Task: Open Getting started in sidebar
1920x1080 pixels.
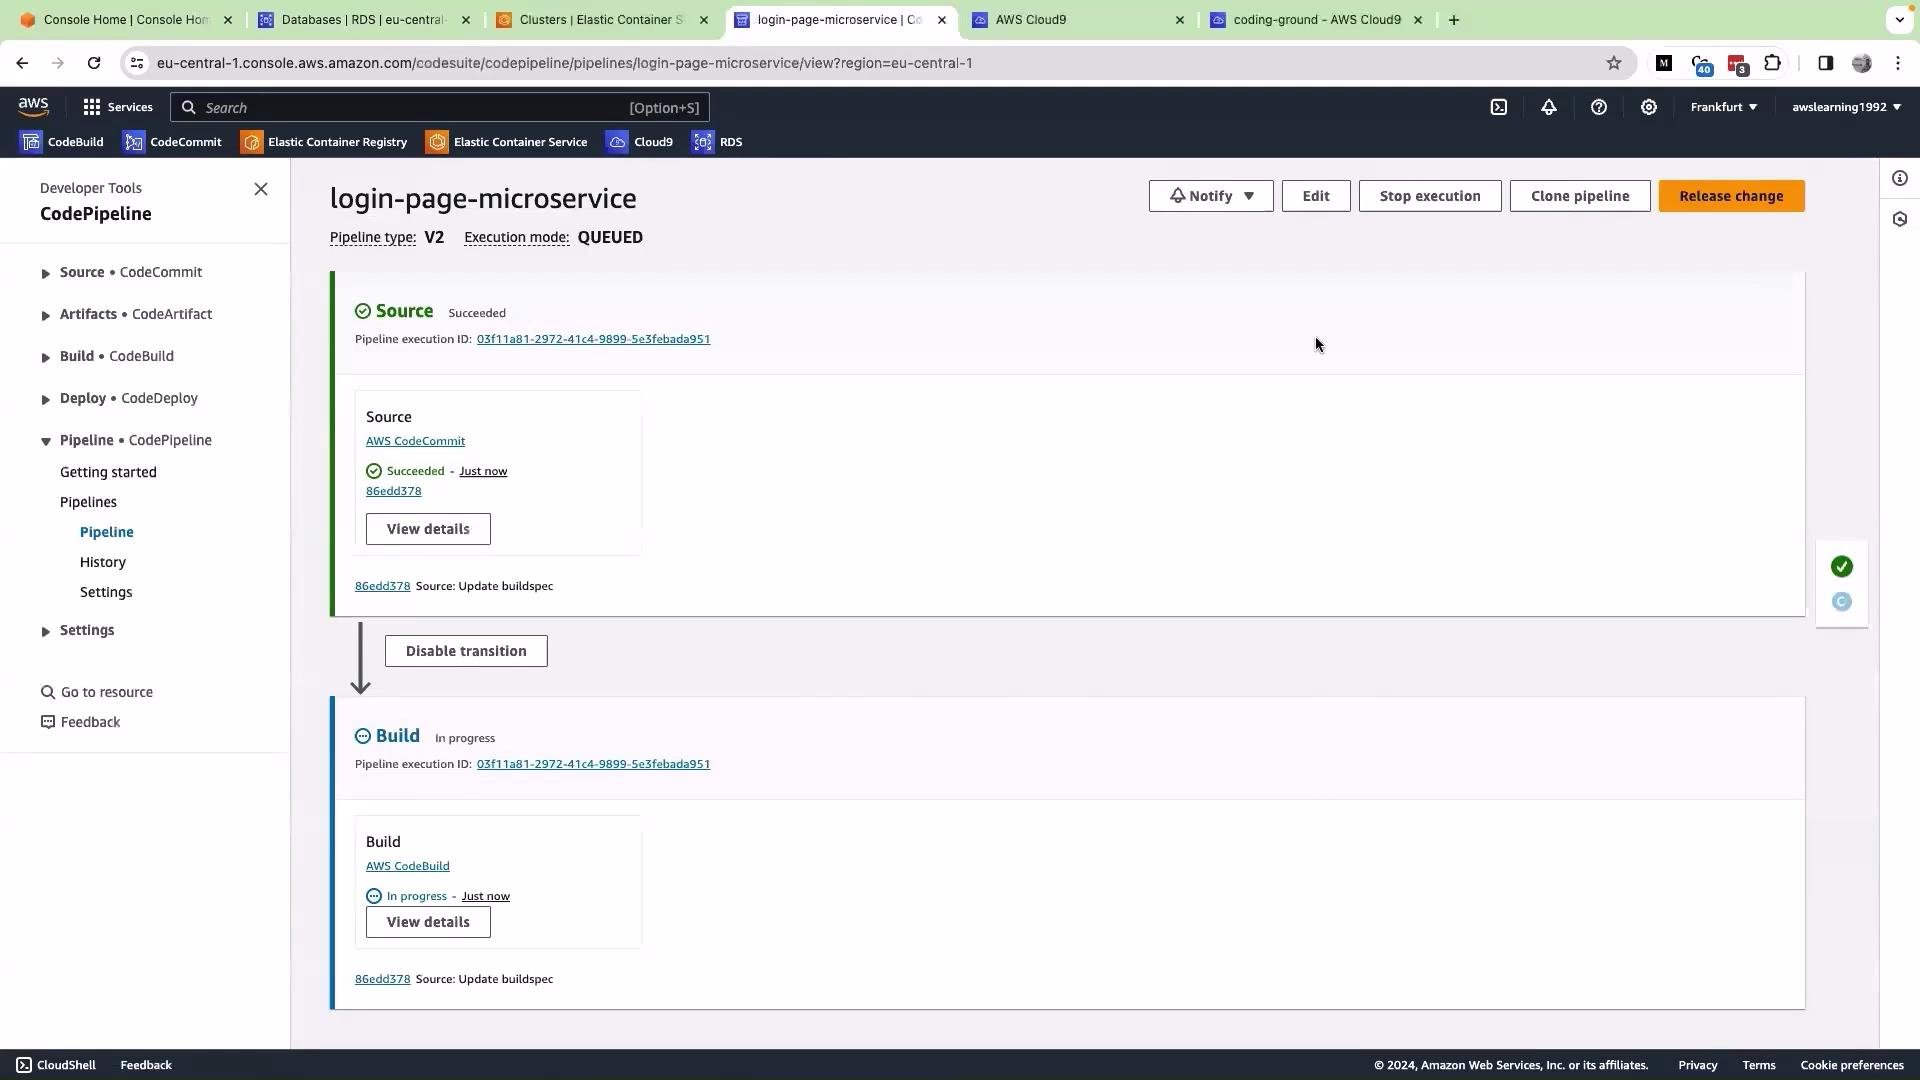Action: click(x=108, y=472)
